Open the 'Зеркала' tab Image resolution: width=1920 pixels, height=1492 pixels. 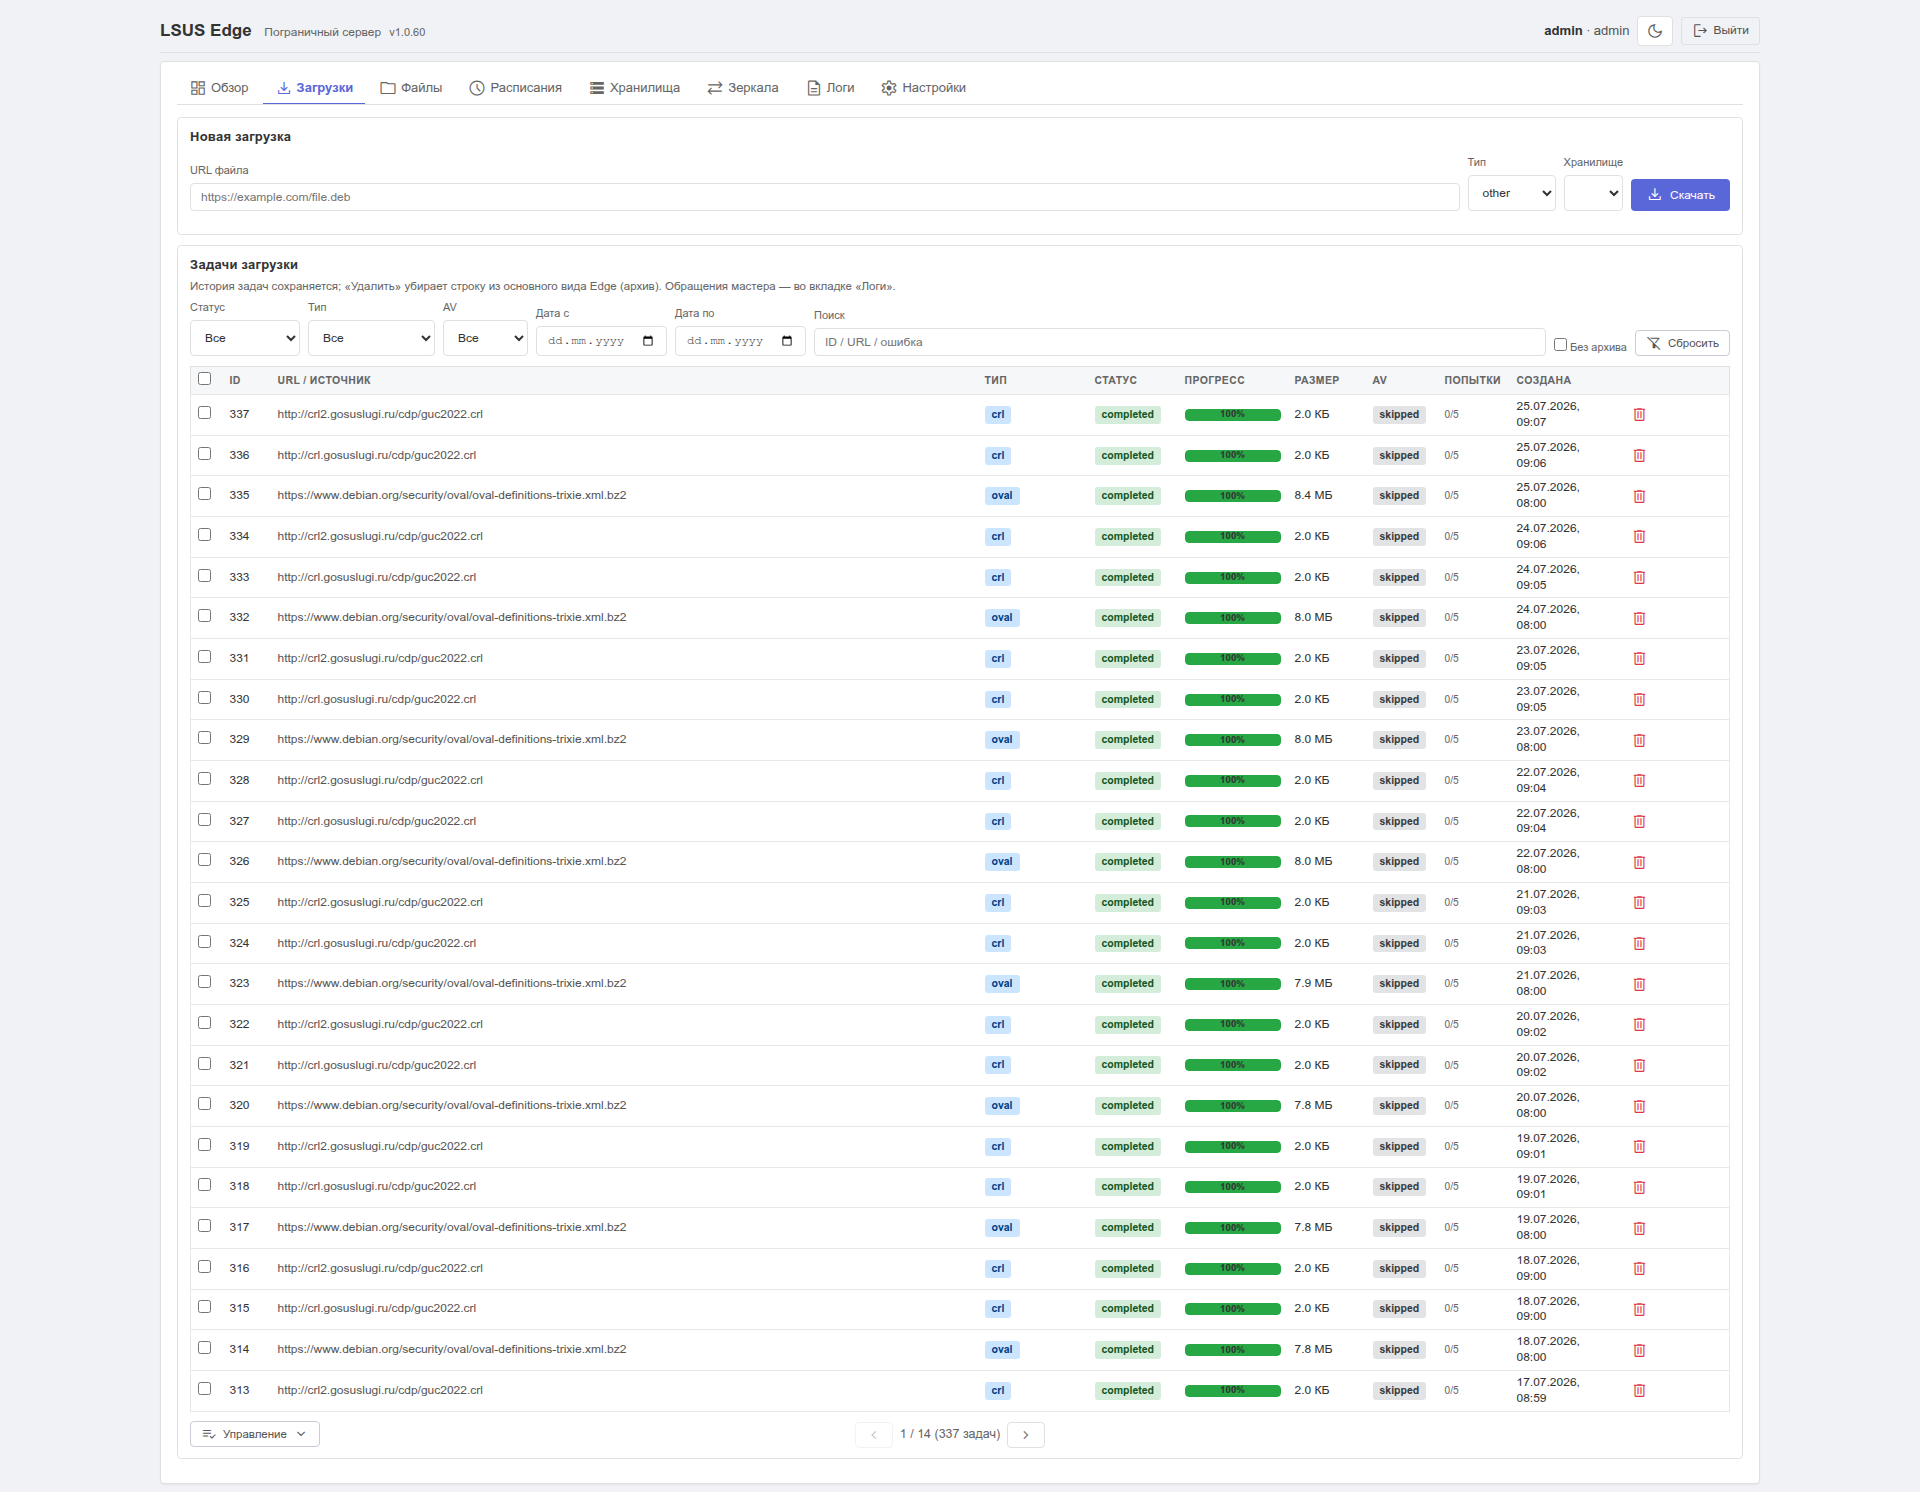tap(743, 88)
